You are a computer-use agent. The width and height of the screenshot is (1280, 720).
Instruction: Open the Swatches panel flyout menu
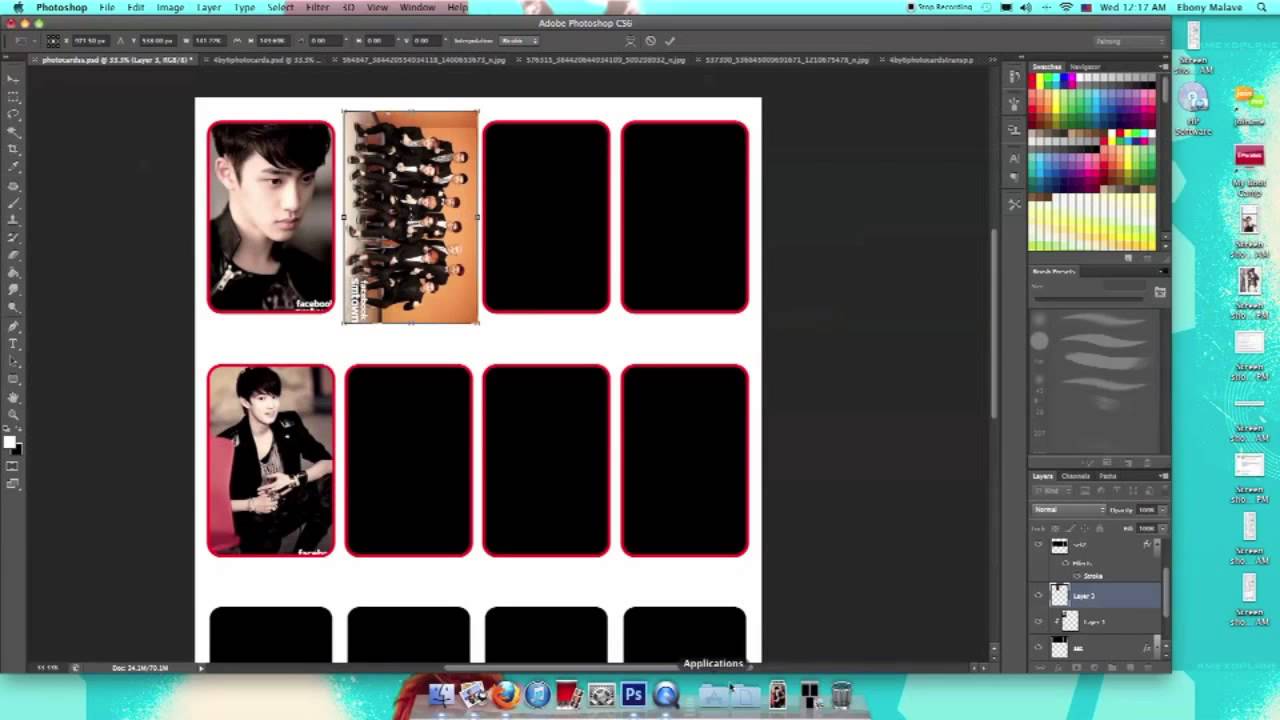[x=1163, y=67]
